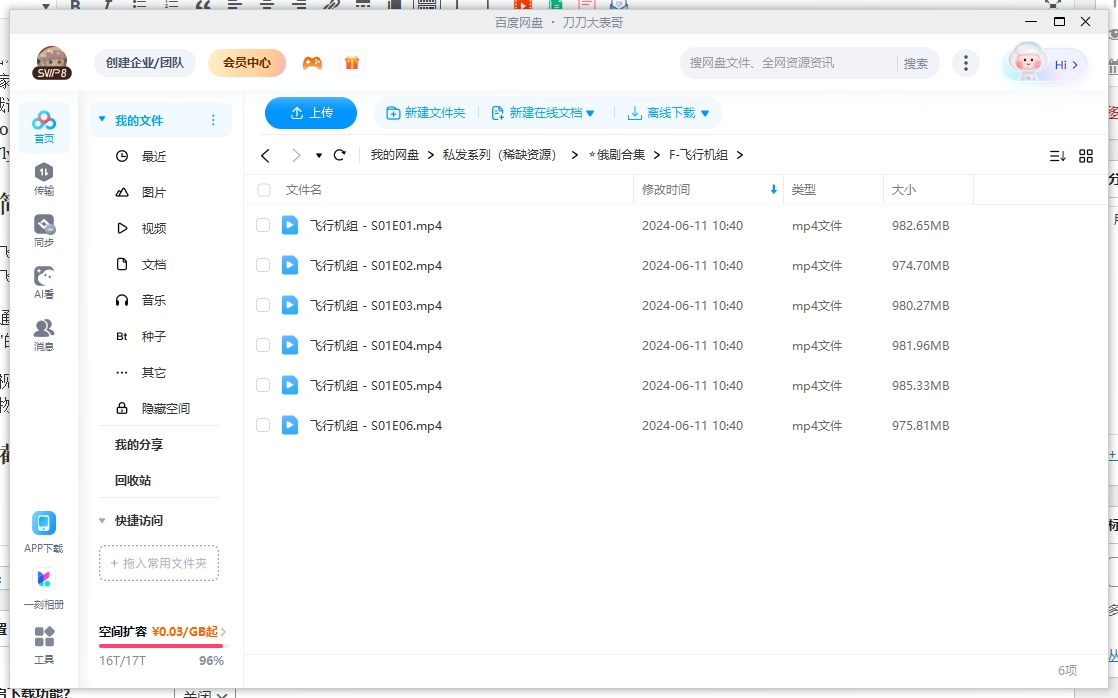Switch to grid view layout

1086,155
